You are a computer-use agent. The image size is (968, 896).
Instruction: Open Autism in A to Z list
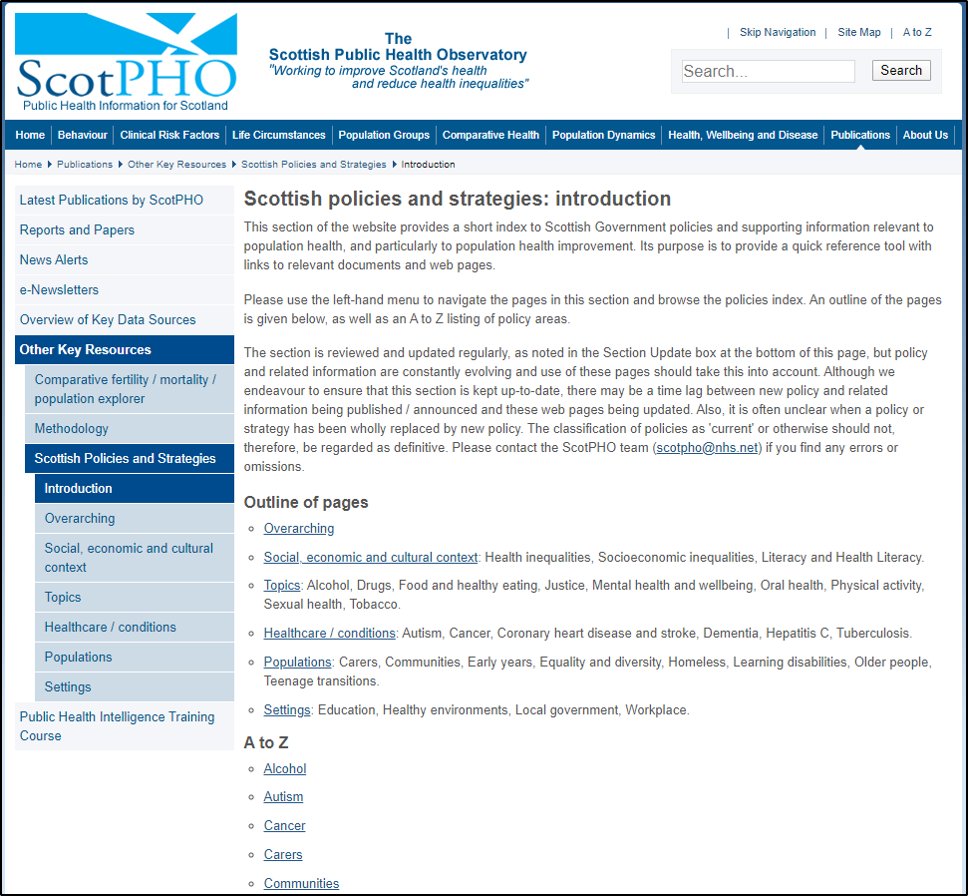point(283,797)
